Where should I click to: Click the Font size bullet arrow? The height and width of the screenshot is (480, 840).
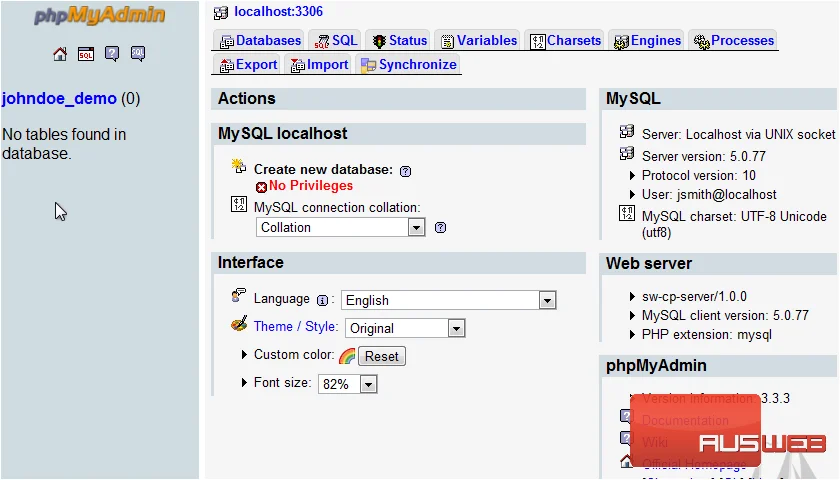(x=244, y=382)
